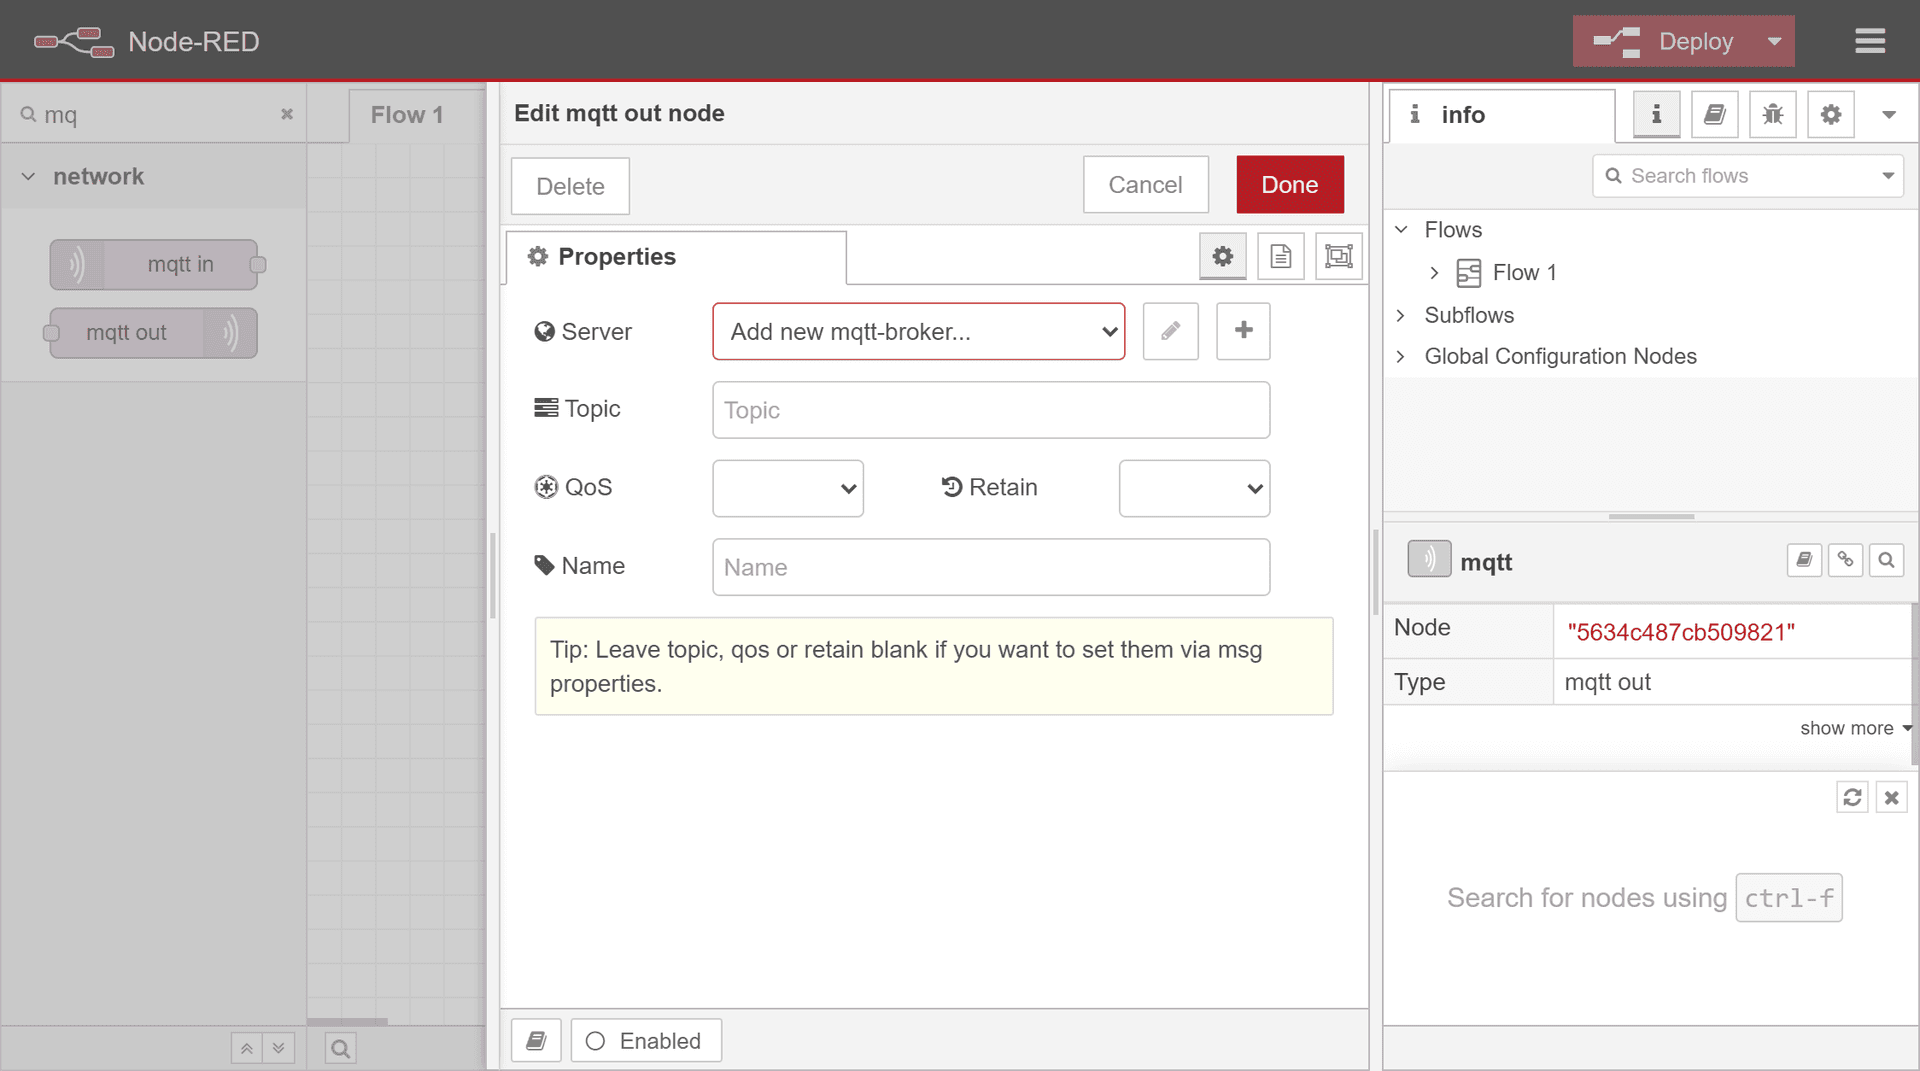Click the Topic input field
Screen dimensions: 1920x1071
[x=990, y=410]
